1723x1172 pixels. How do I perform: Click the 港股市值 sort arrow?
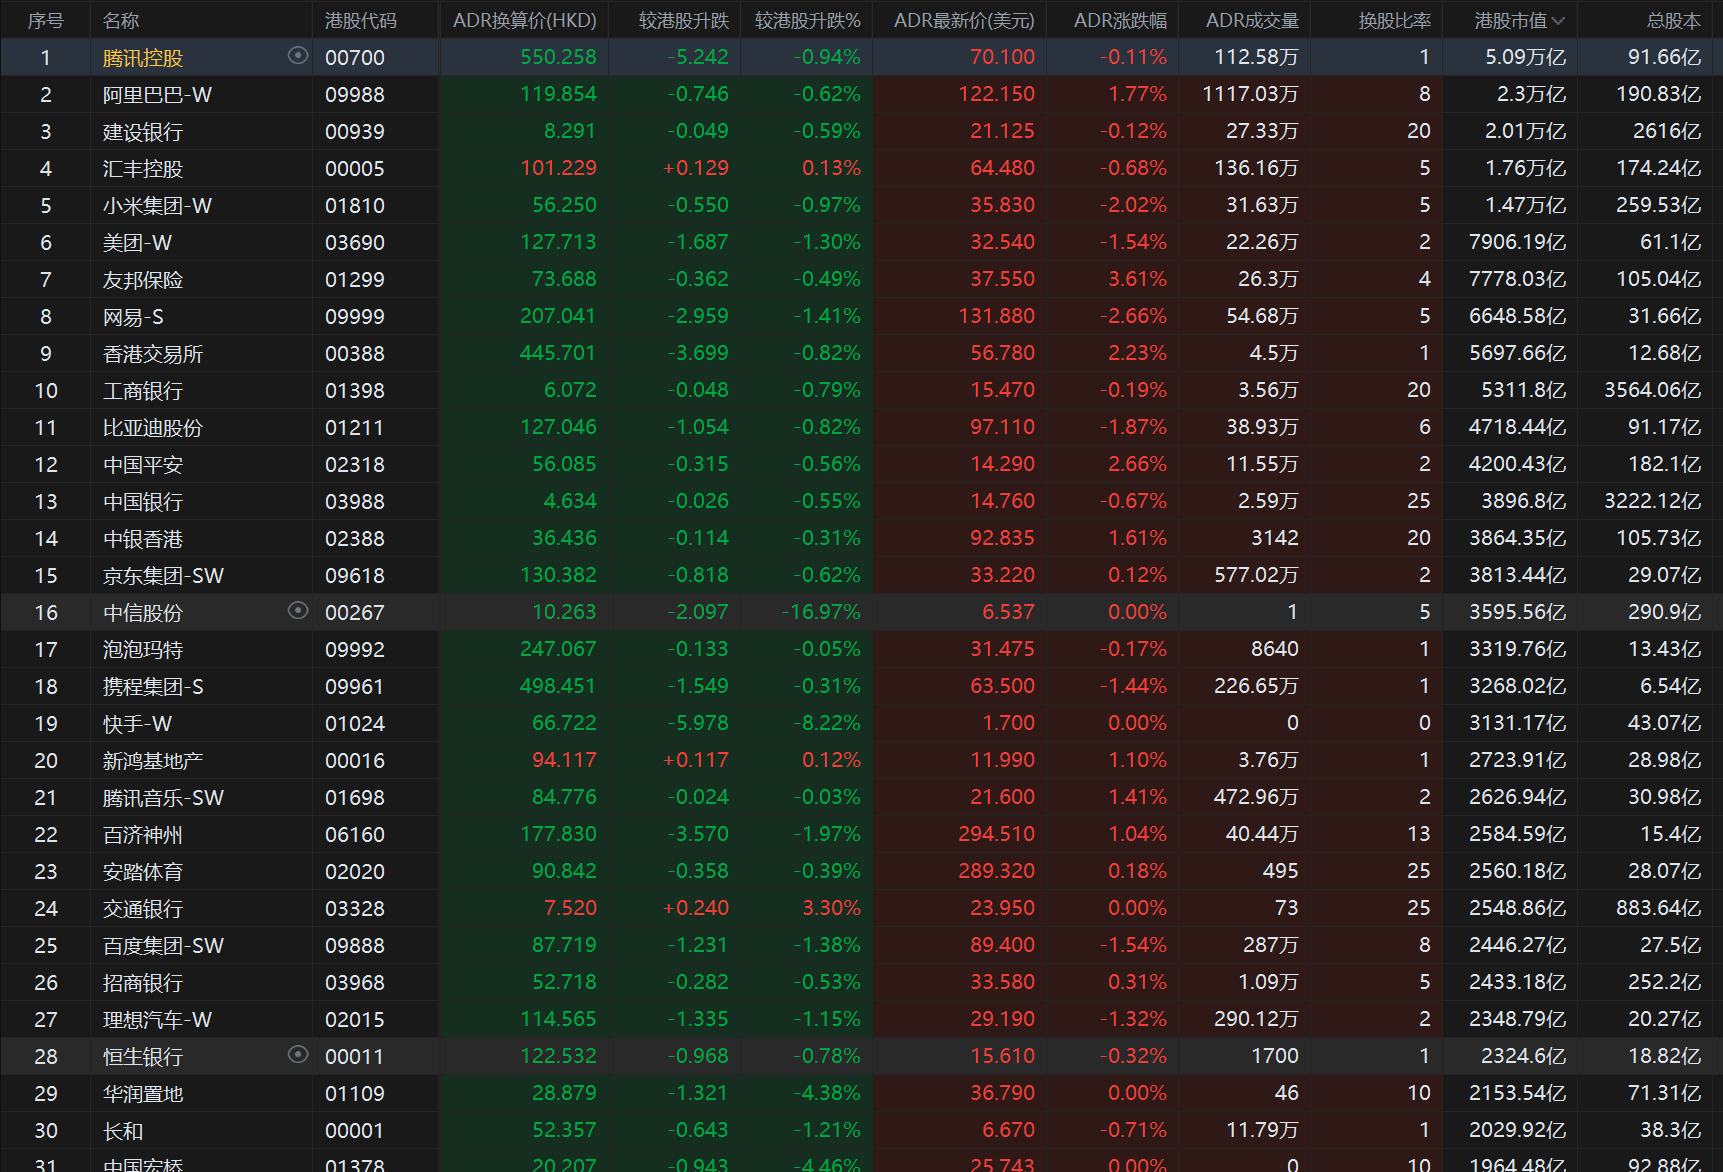[1558, 20]
